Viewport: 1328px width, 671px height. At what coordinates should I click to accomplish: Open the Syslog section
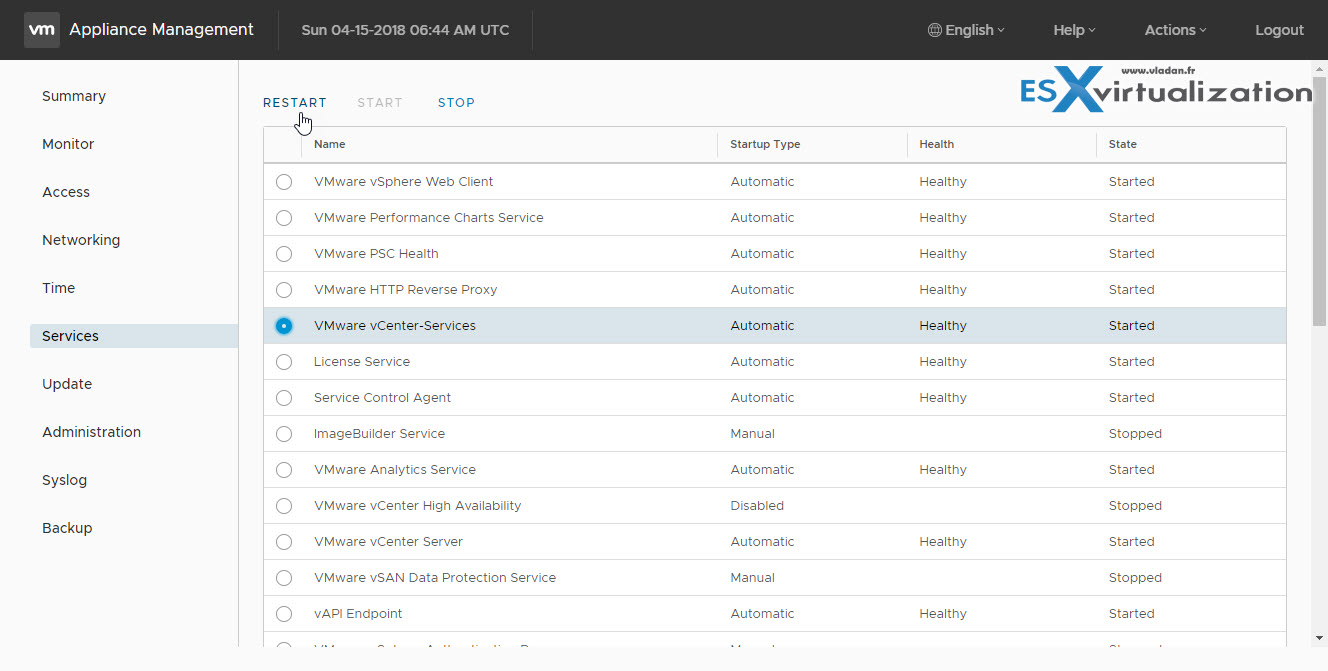tap(65, 480)
